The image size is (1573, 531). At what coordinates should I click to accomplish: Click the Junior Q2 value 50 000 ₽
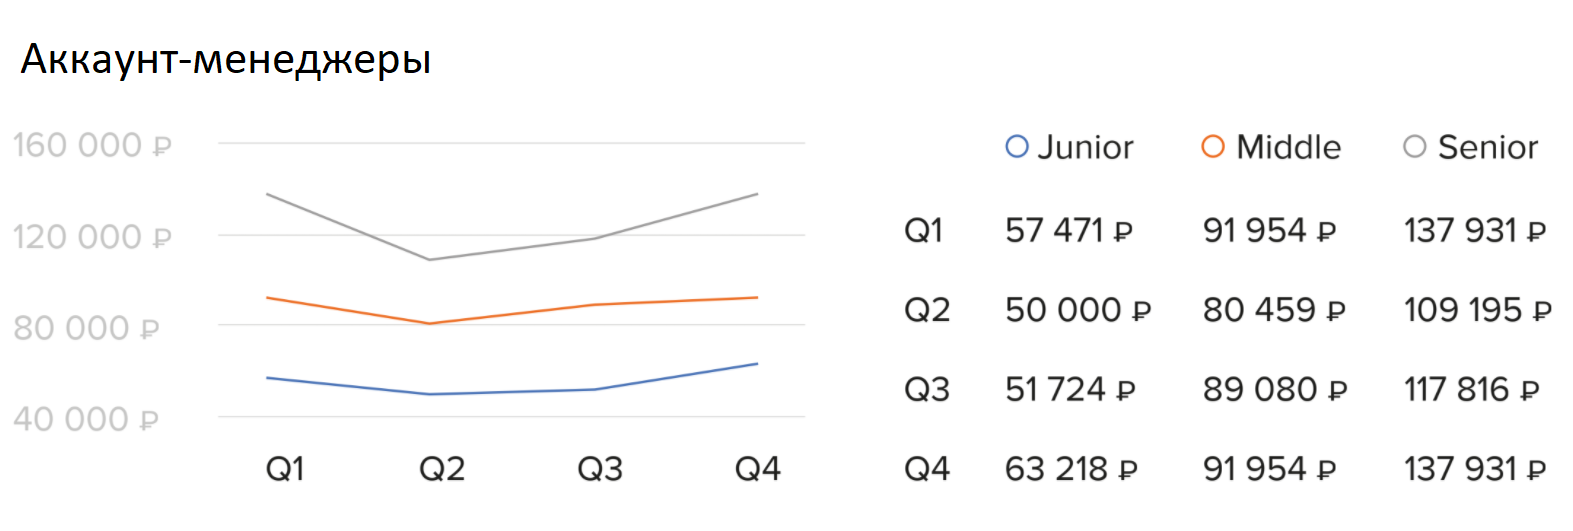point(1077,310)
